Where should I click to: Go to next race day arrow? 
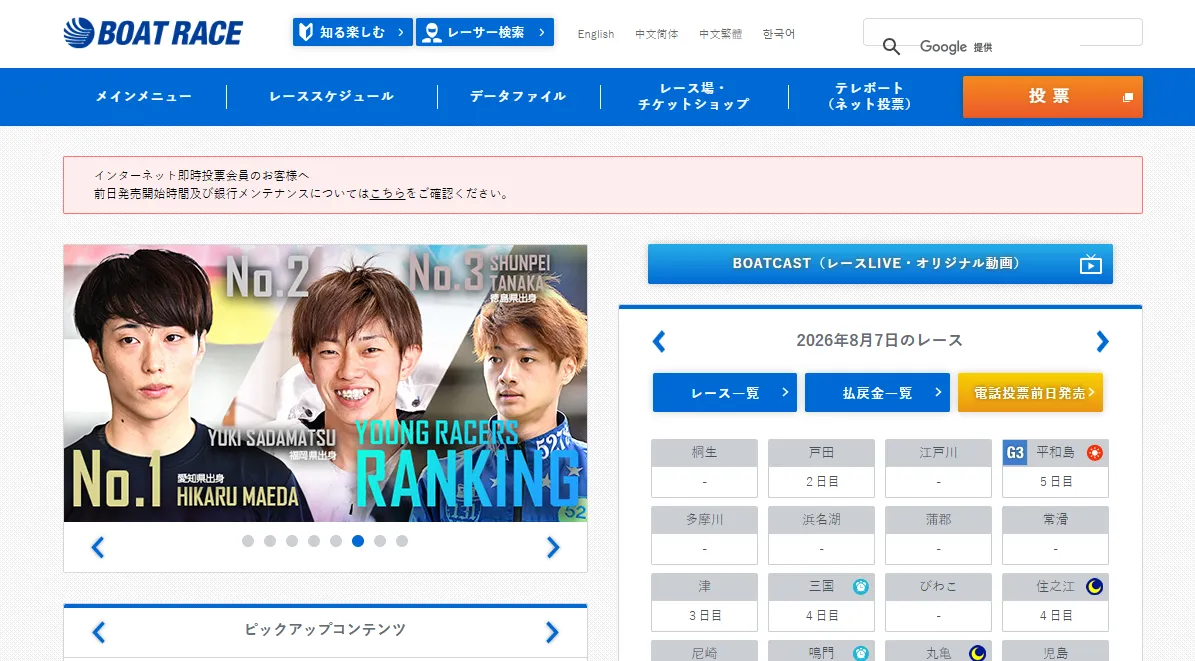coord(1102,341)
